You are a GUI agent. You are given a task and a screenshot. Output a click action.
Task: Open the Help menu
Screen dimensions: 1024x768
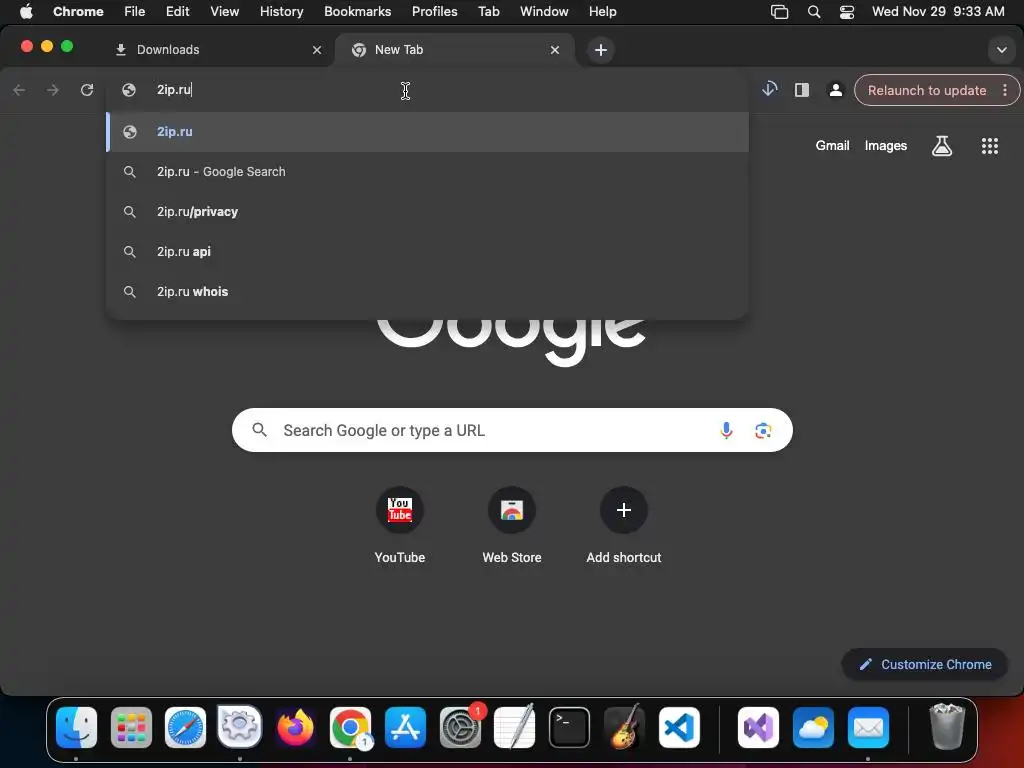coord(602,11)
